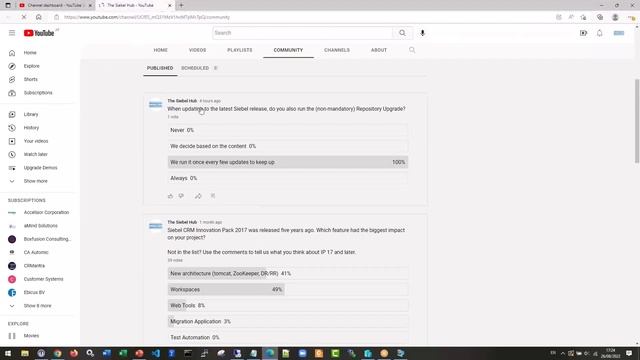Like the Repository Upgrade poll post
640x360 pixels.
click(x=171, y=196)
